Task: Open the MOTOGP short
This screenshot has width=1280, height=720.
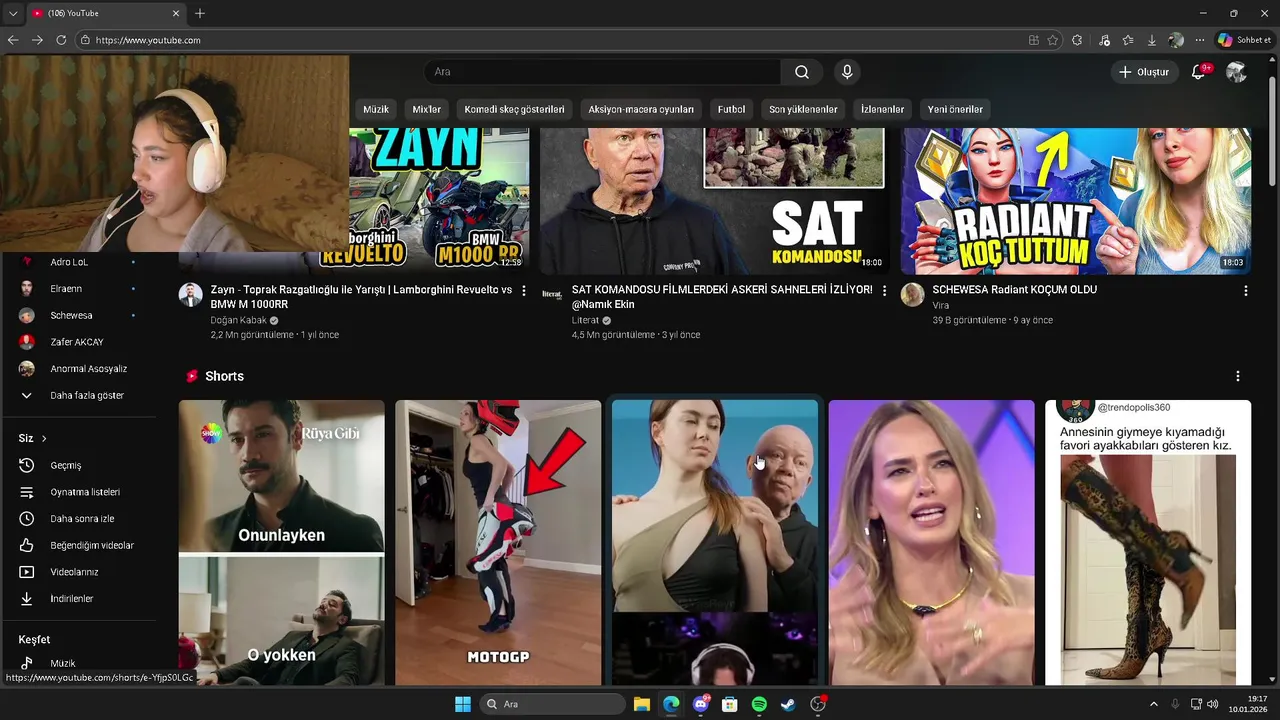Action: click(x=498, y=542)
